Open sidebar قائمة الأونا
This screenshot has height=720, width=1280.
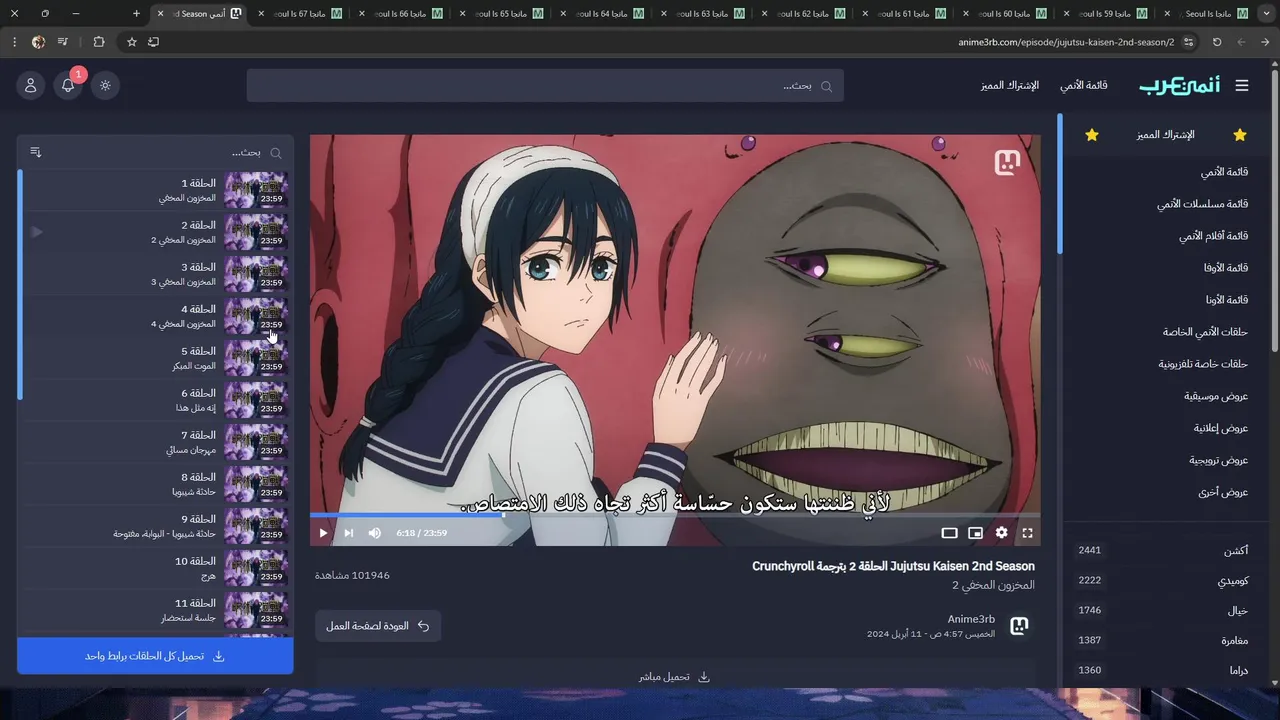1227,300
